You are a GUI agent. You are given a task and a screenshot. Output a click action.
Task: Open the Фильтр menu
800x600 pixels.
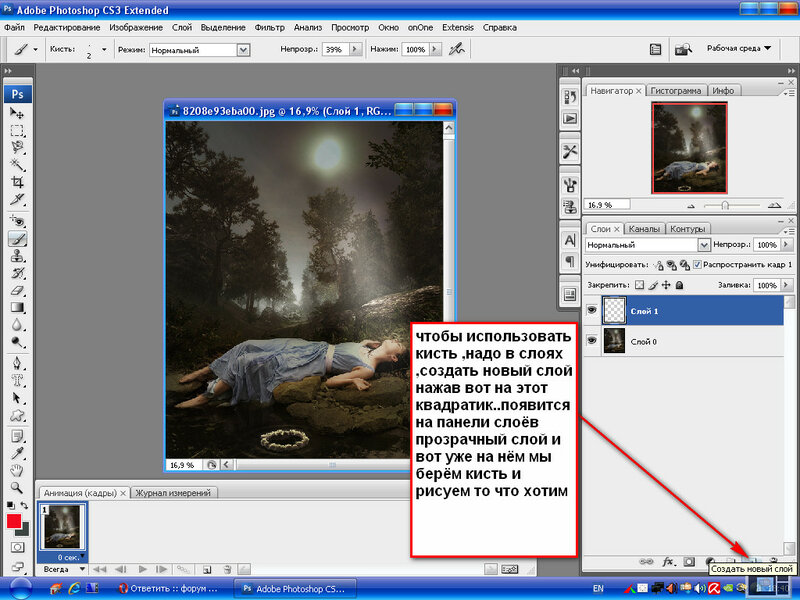click(270, 27)
